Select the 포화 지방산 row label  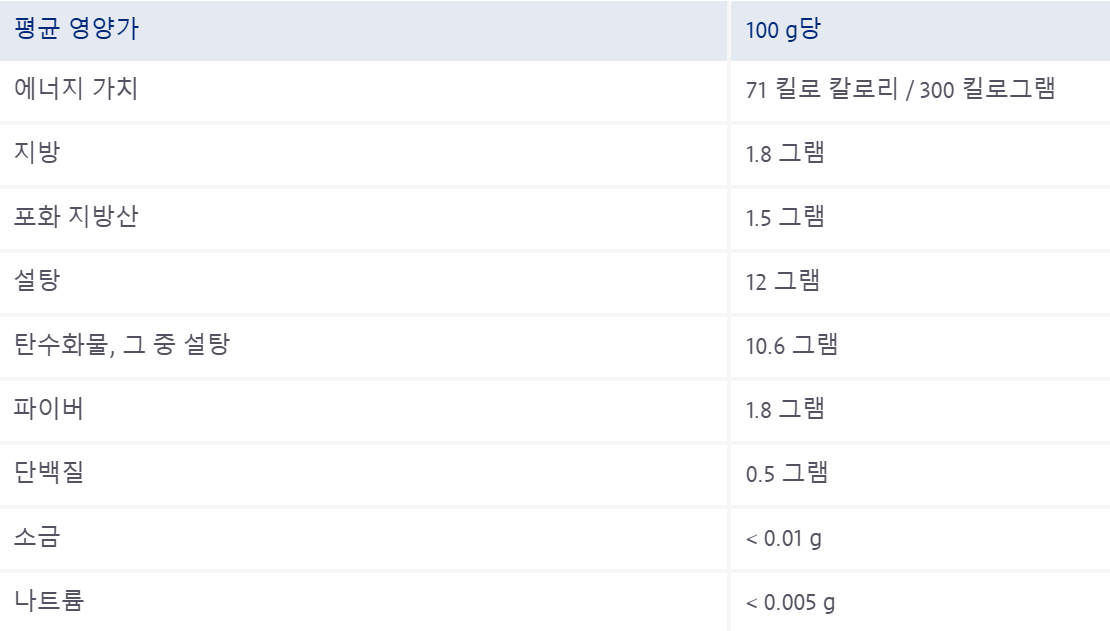click(x=76, y=216)
